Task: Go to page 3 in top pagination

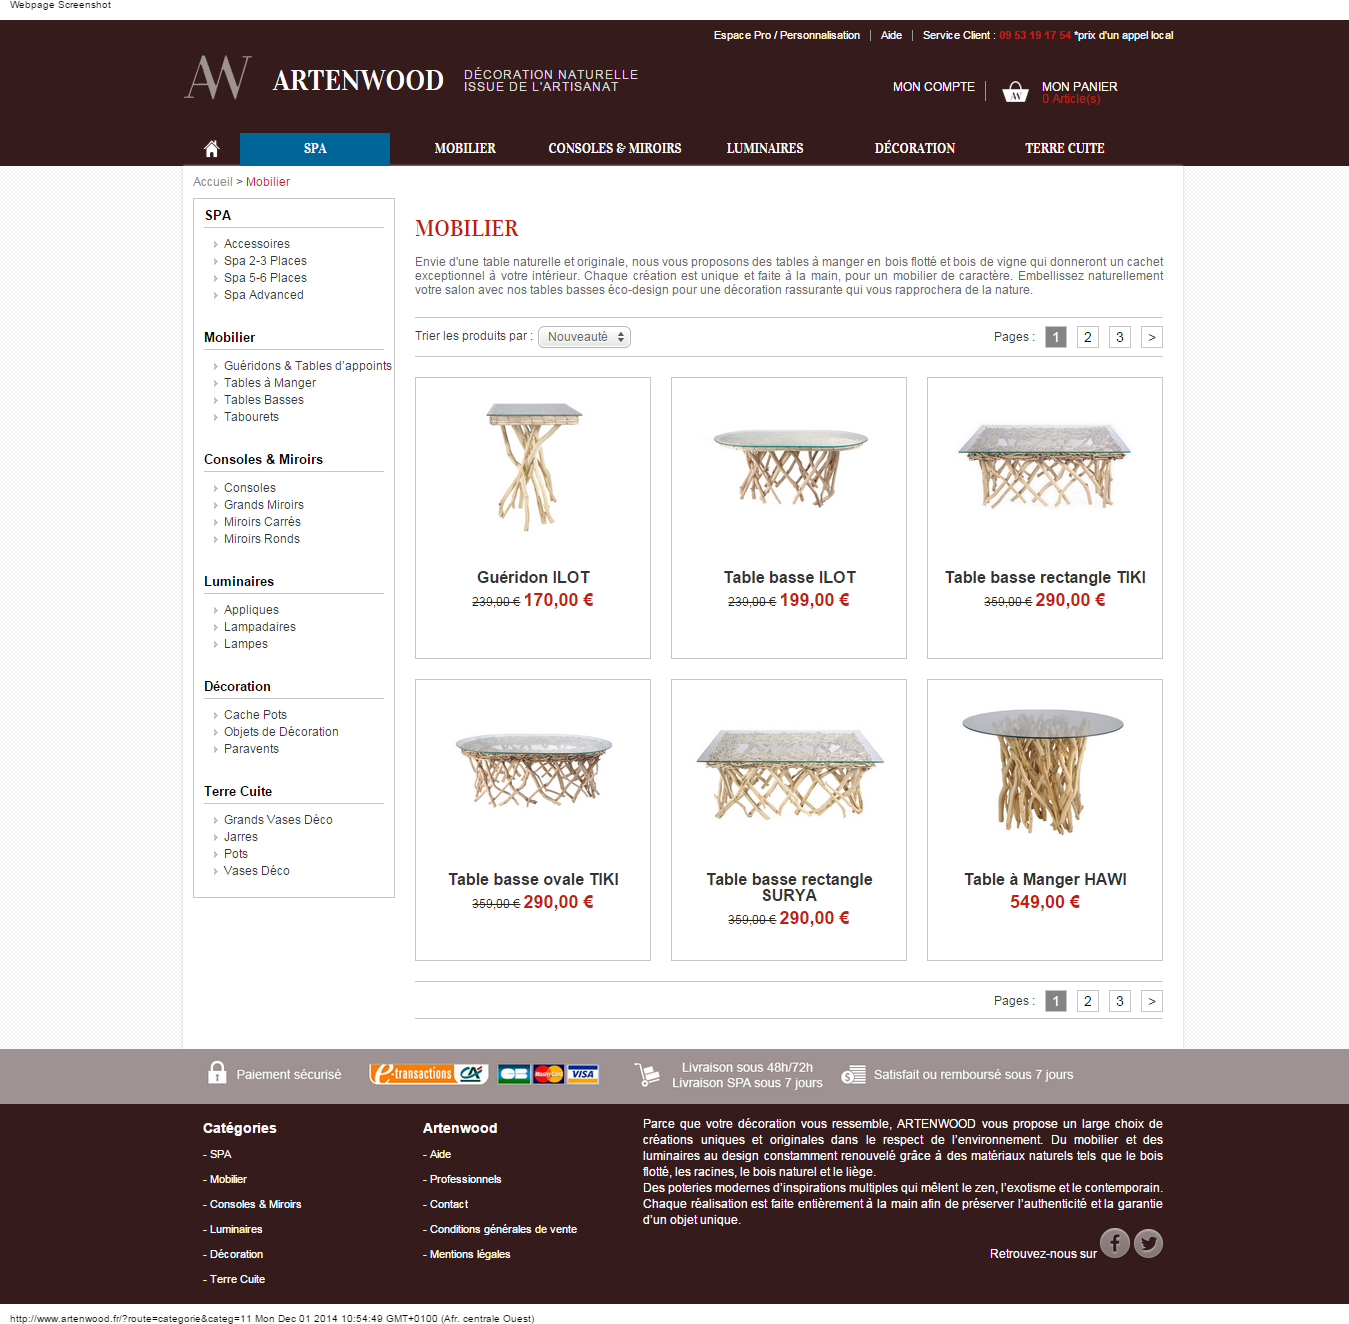Action: point(1120,337)
